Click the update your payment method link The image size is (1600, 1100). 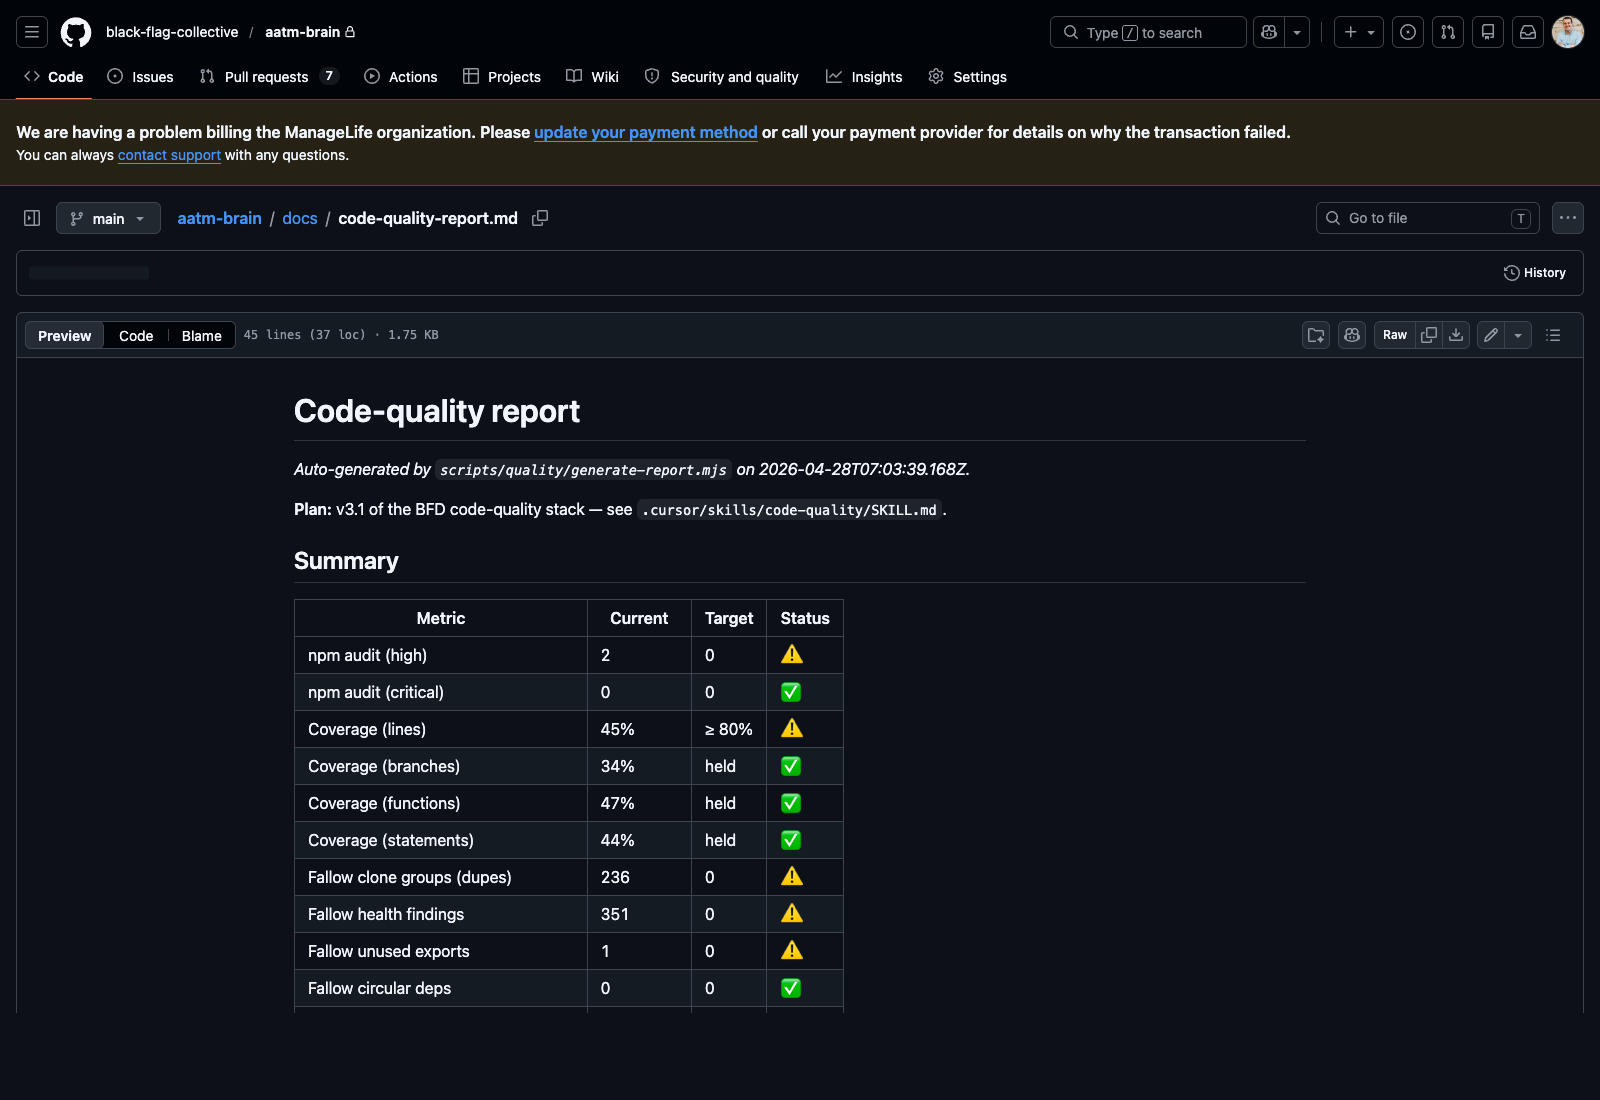pos(645,132)
